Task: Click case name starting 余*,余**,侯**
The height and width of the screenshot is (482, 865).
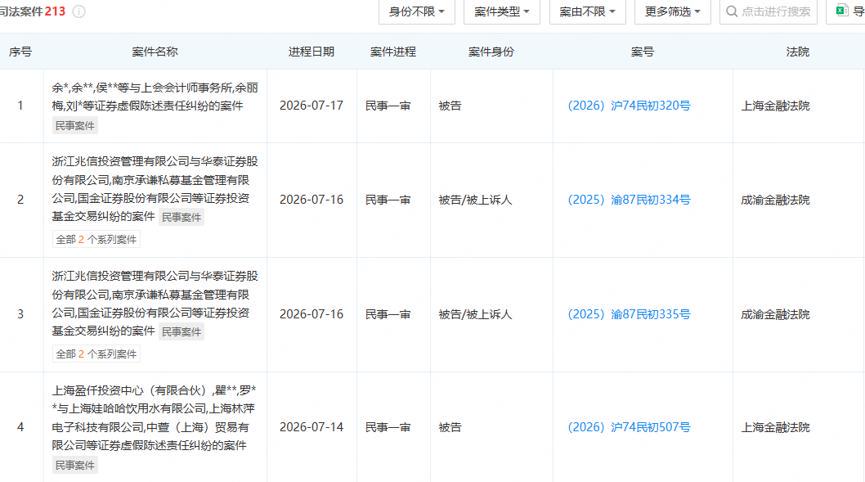Action: point(155,97)
